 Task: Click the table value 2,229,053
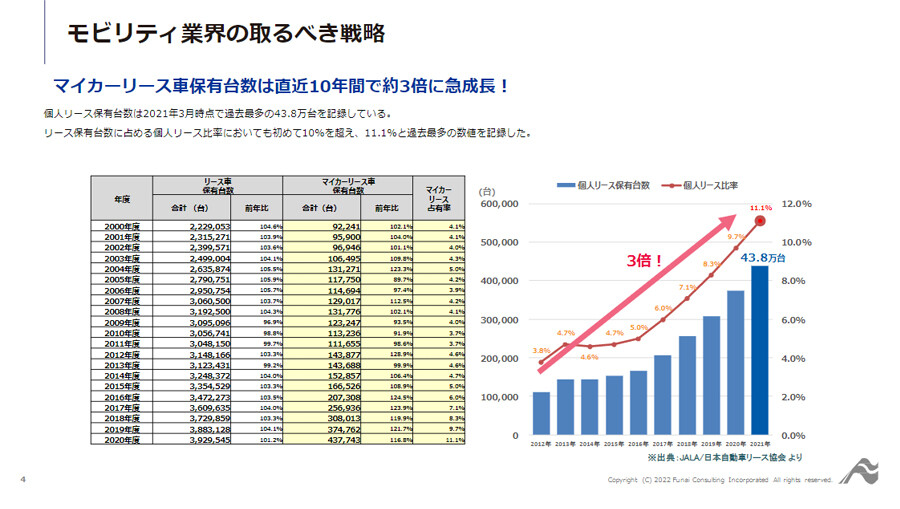tap(210, 227)
